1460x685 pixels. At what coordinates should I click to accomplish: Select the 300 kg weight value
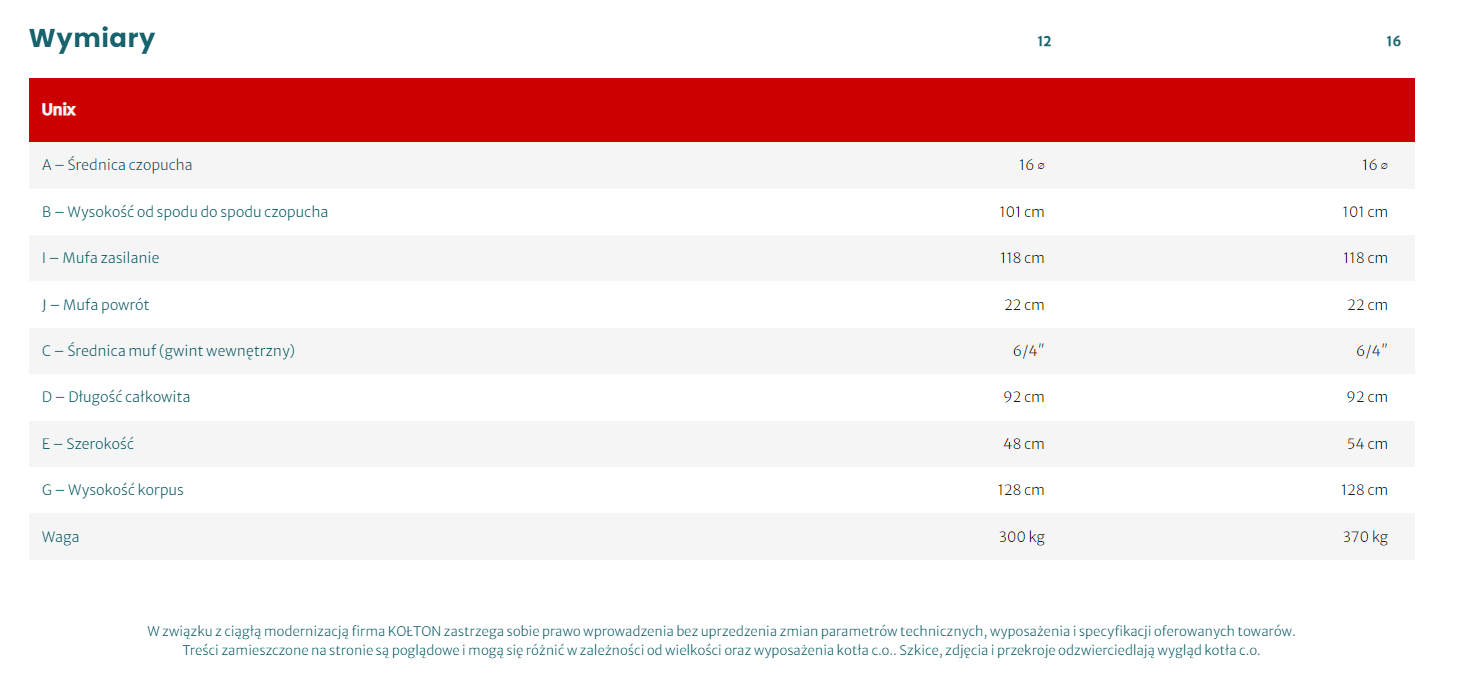click(1021, 537)
